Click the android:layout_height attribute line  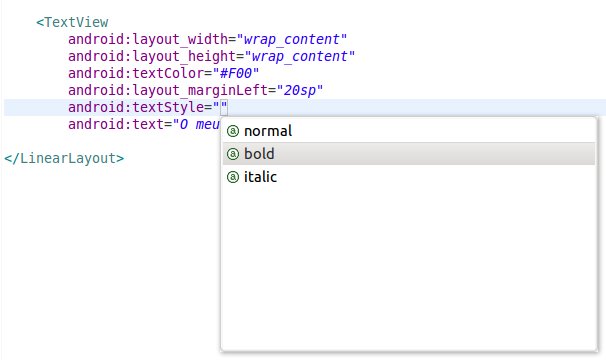(x=211, y=56)
